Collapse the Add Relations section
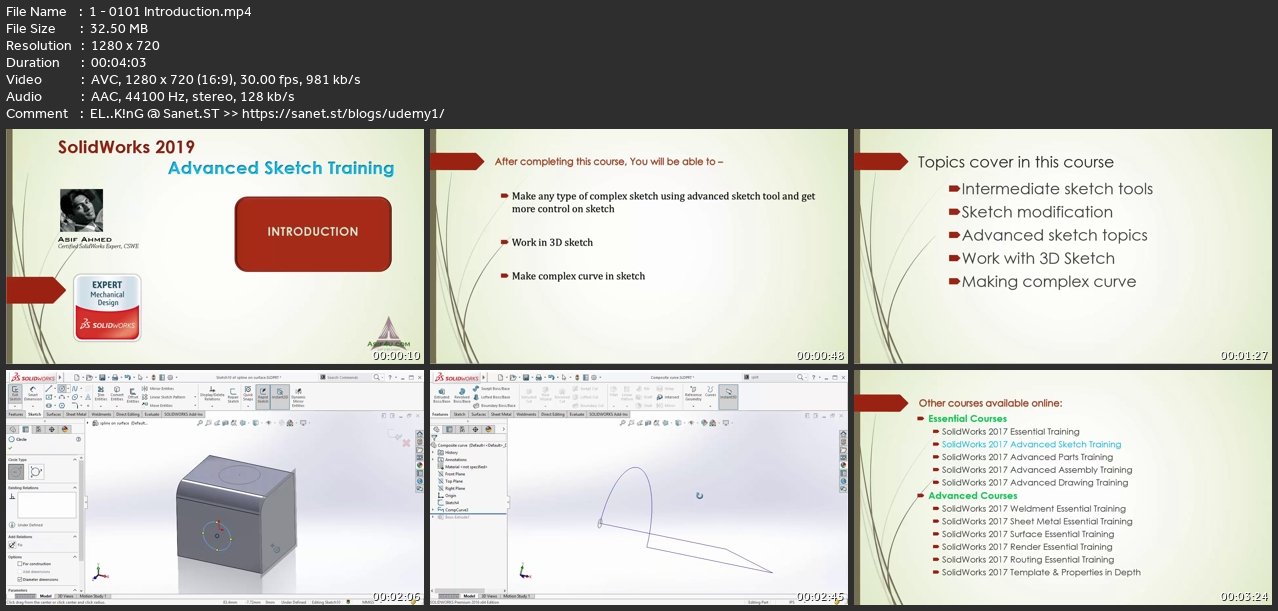This screenshot has height=611, width=1278. [x=75, y=537]
